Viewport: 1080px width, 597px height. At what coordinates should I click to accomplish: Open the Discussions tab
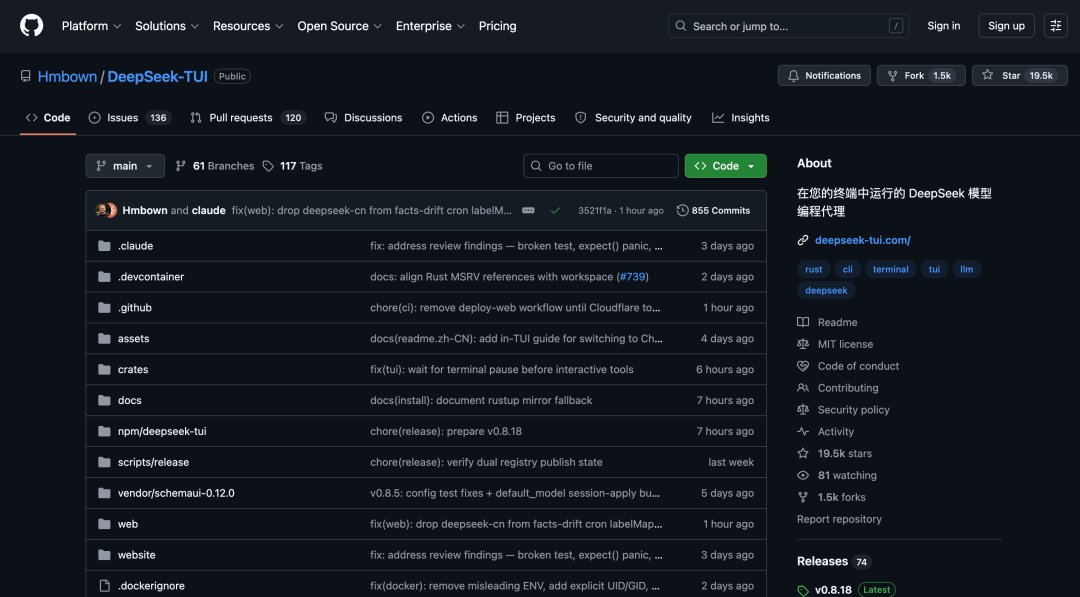coord(364,118)
